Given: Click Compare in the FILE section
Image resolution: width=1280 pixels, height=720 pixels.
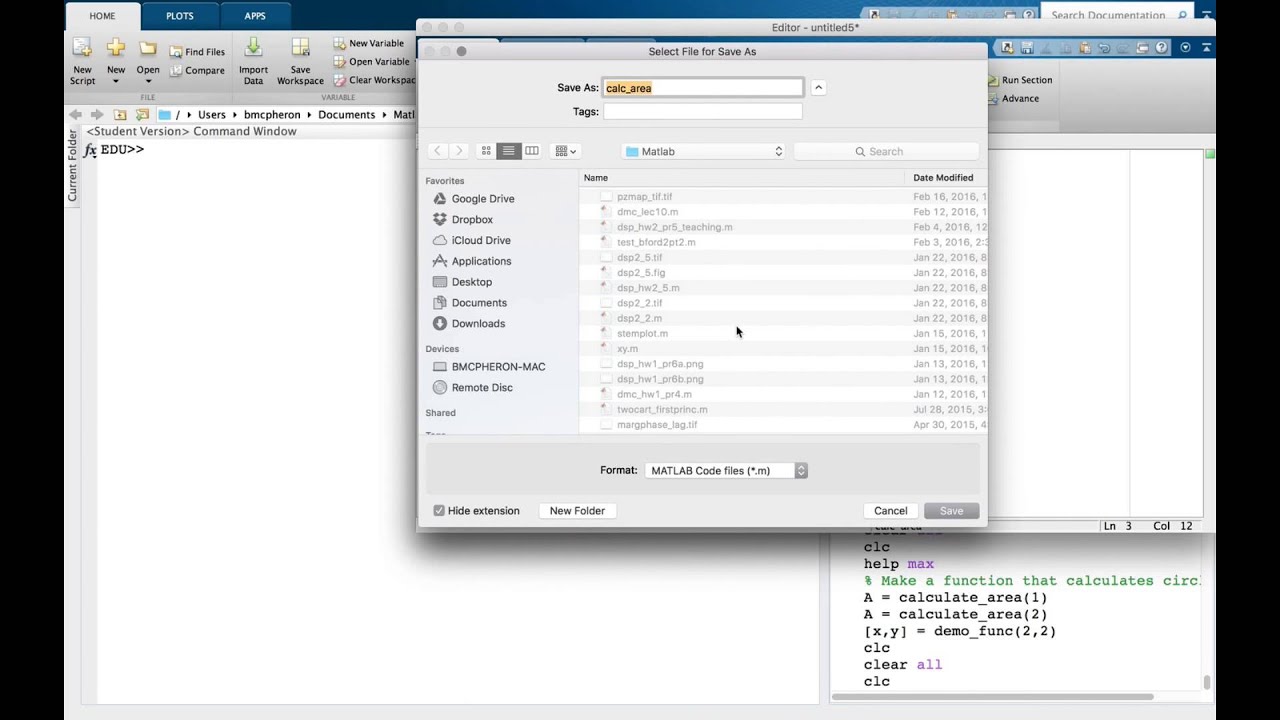Looking at the screenshot, I should point(197,71).
